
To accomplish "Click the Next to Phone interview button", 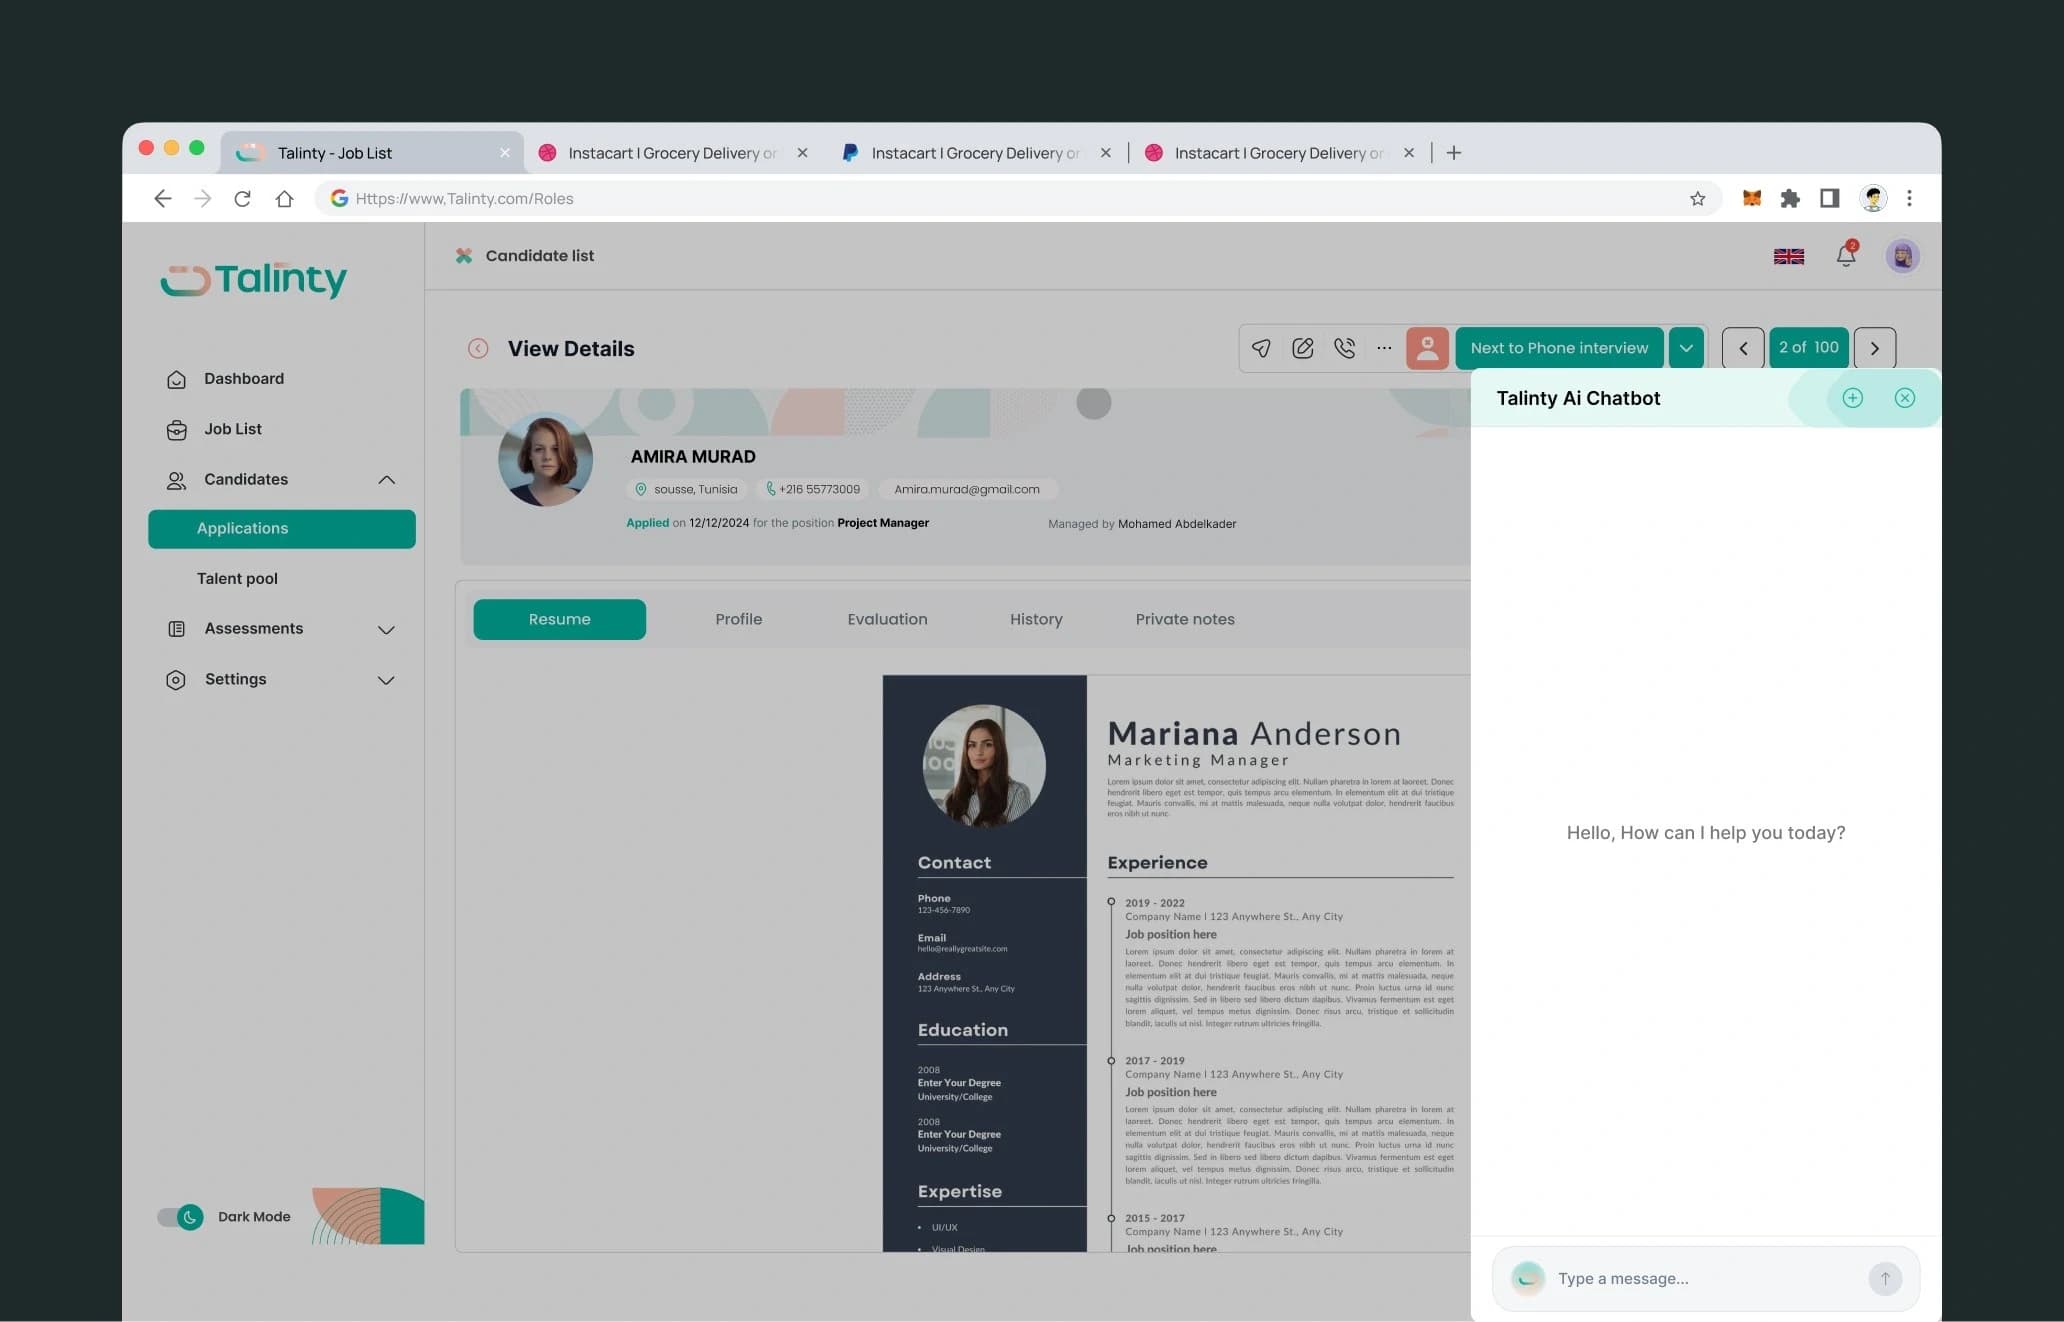I will click(x=1559, y=348).
